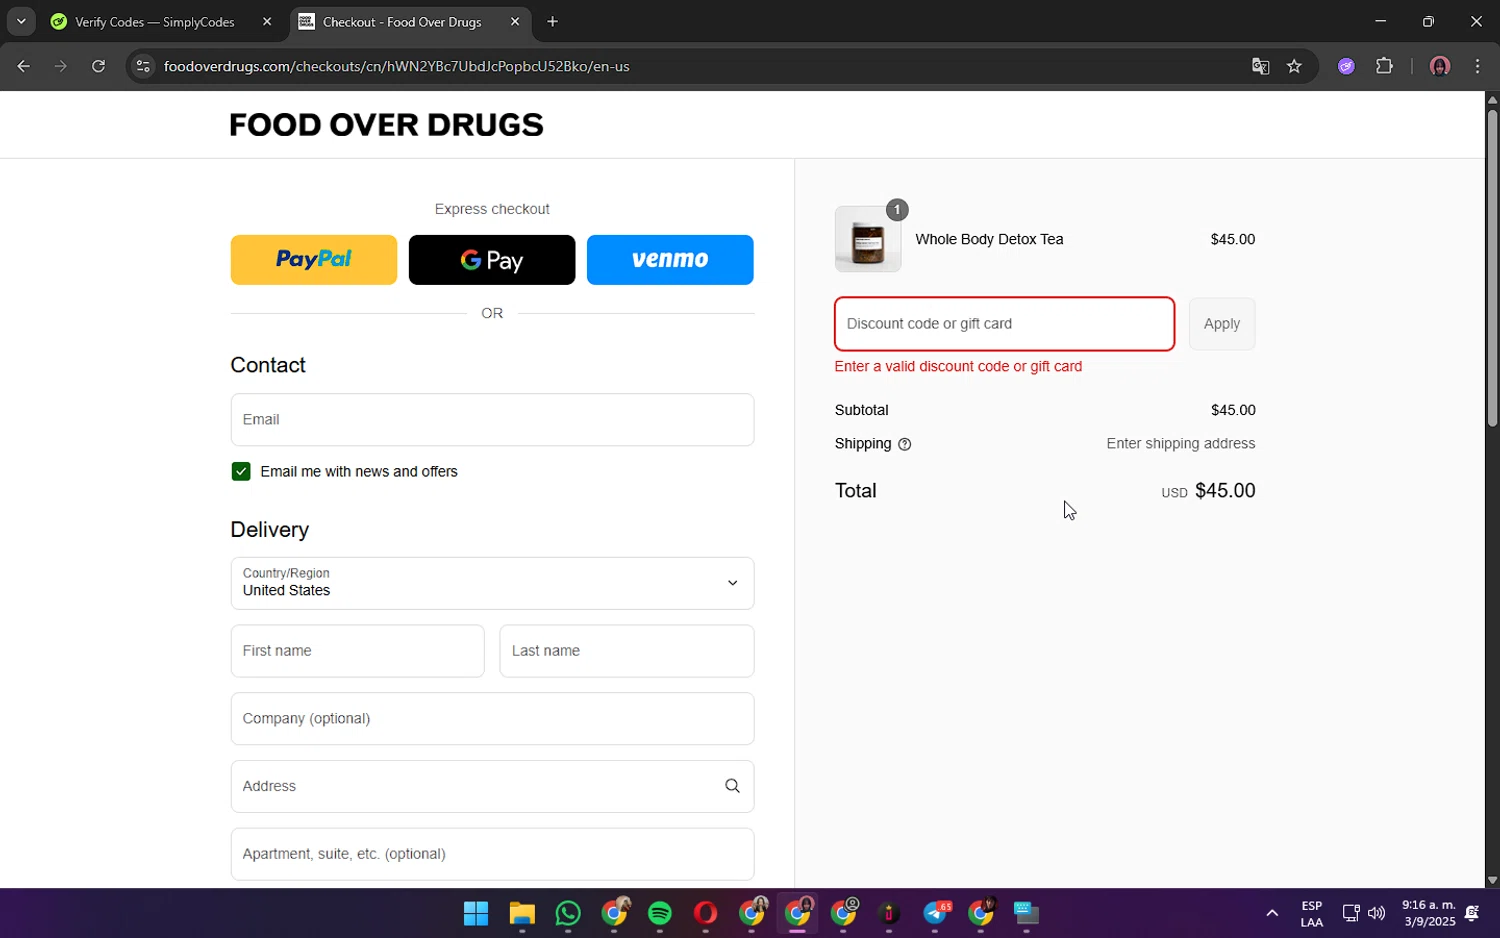Open the tab search dropdown arrow

click(21, 21)
